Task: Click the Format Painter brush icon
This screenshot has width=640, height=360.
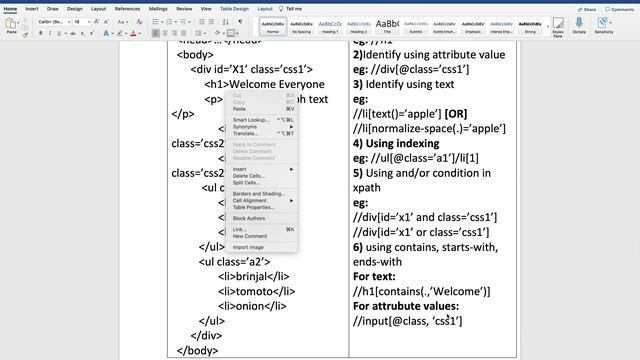Action: [x=25, y=35]
